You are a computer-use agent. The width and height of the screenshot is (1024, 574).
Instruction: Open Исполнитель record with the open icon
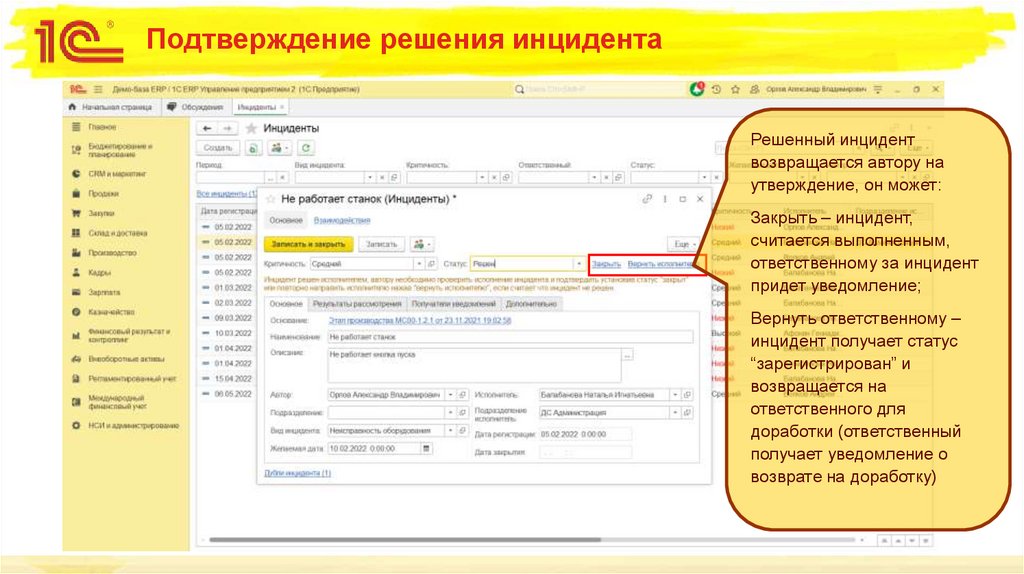click(687, 395)
